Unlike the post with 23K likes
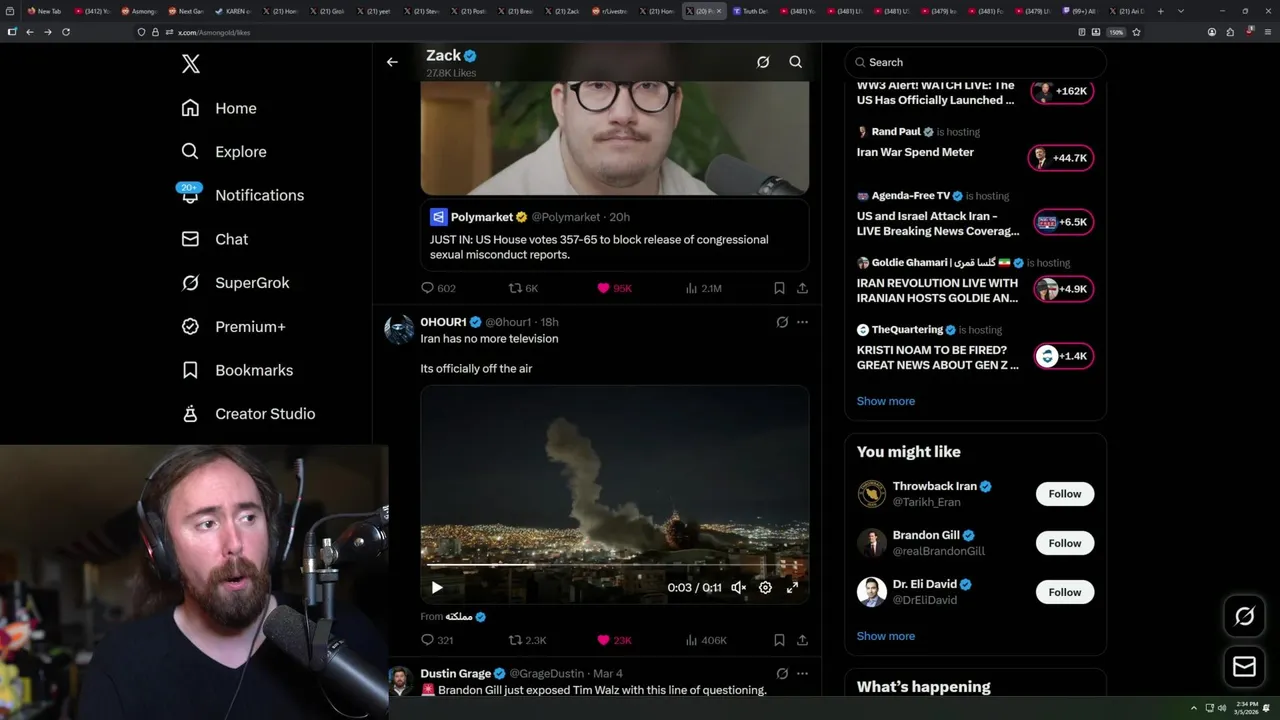1280x720 pixels. (x=614, y=640)
